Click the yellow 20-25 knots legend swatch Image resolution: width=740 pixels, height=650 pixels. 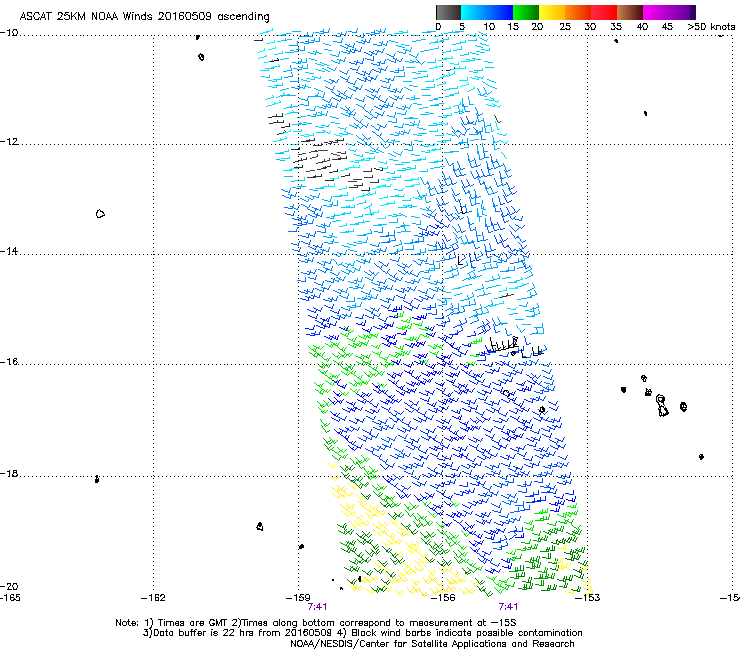point(552,12)
